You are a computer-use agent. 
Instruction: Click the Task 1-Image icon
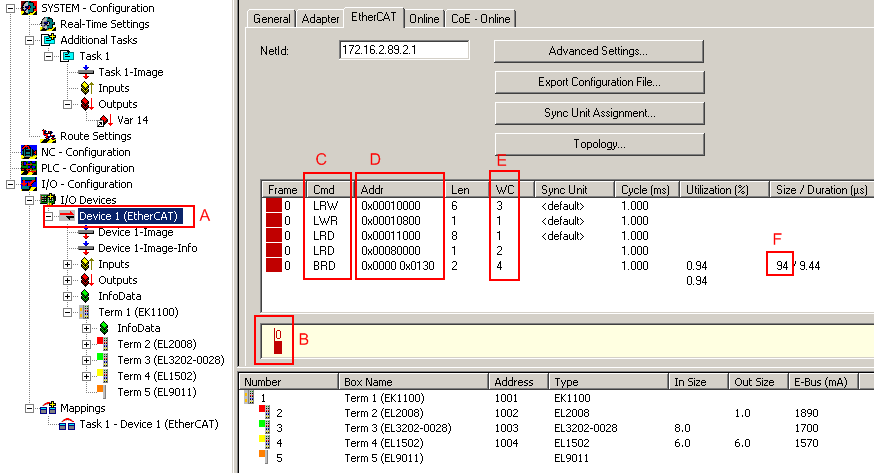pyautogui.click(x=86, y=72)
